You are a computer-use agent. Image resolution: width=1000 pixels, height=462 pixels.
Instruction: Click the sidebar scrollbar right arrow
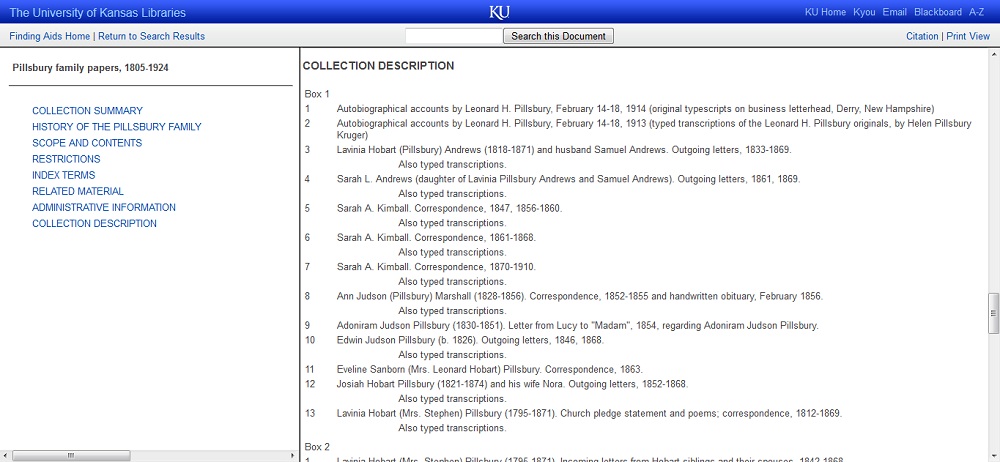point(294,456)
